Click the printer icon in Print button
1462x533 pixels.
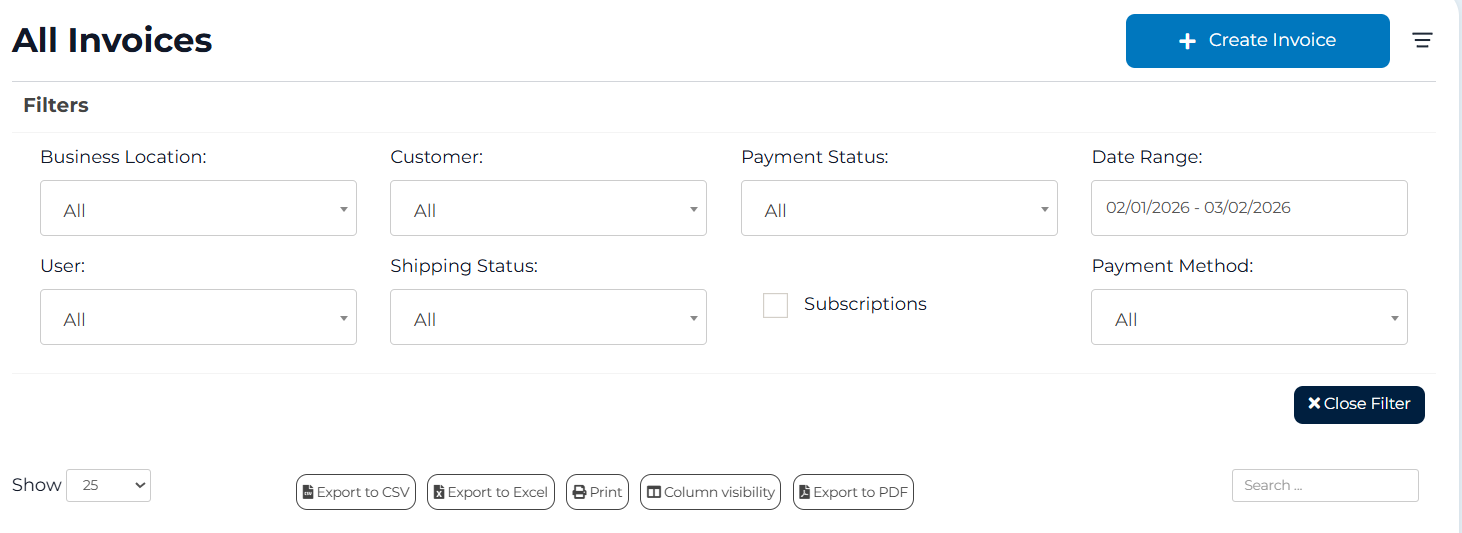[578, 492]
